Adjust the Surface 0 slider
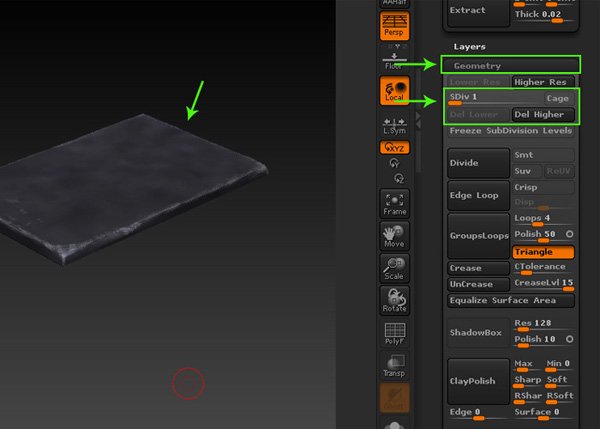Viewport: 600px width, 429px height. [x=543, y=413]
